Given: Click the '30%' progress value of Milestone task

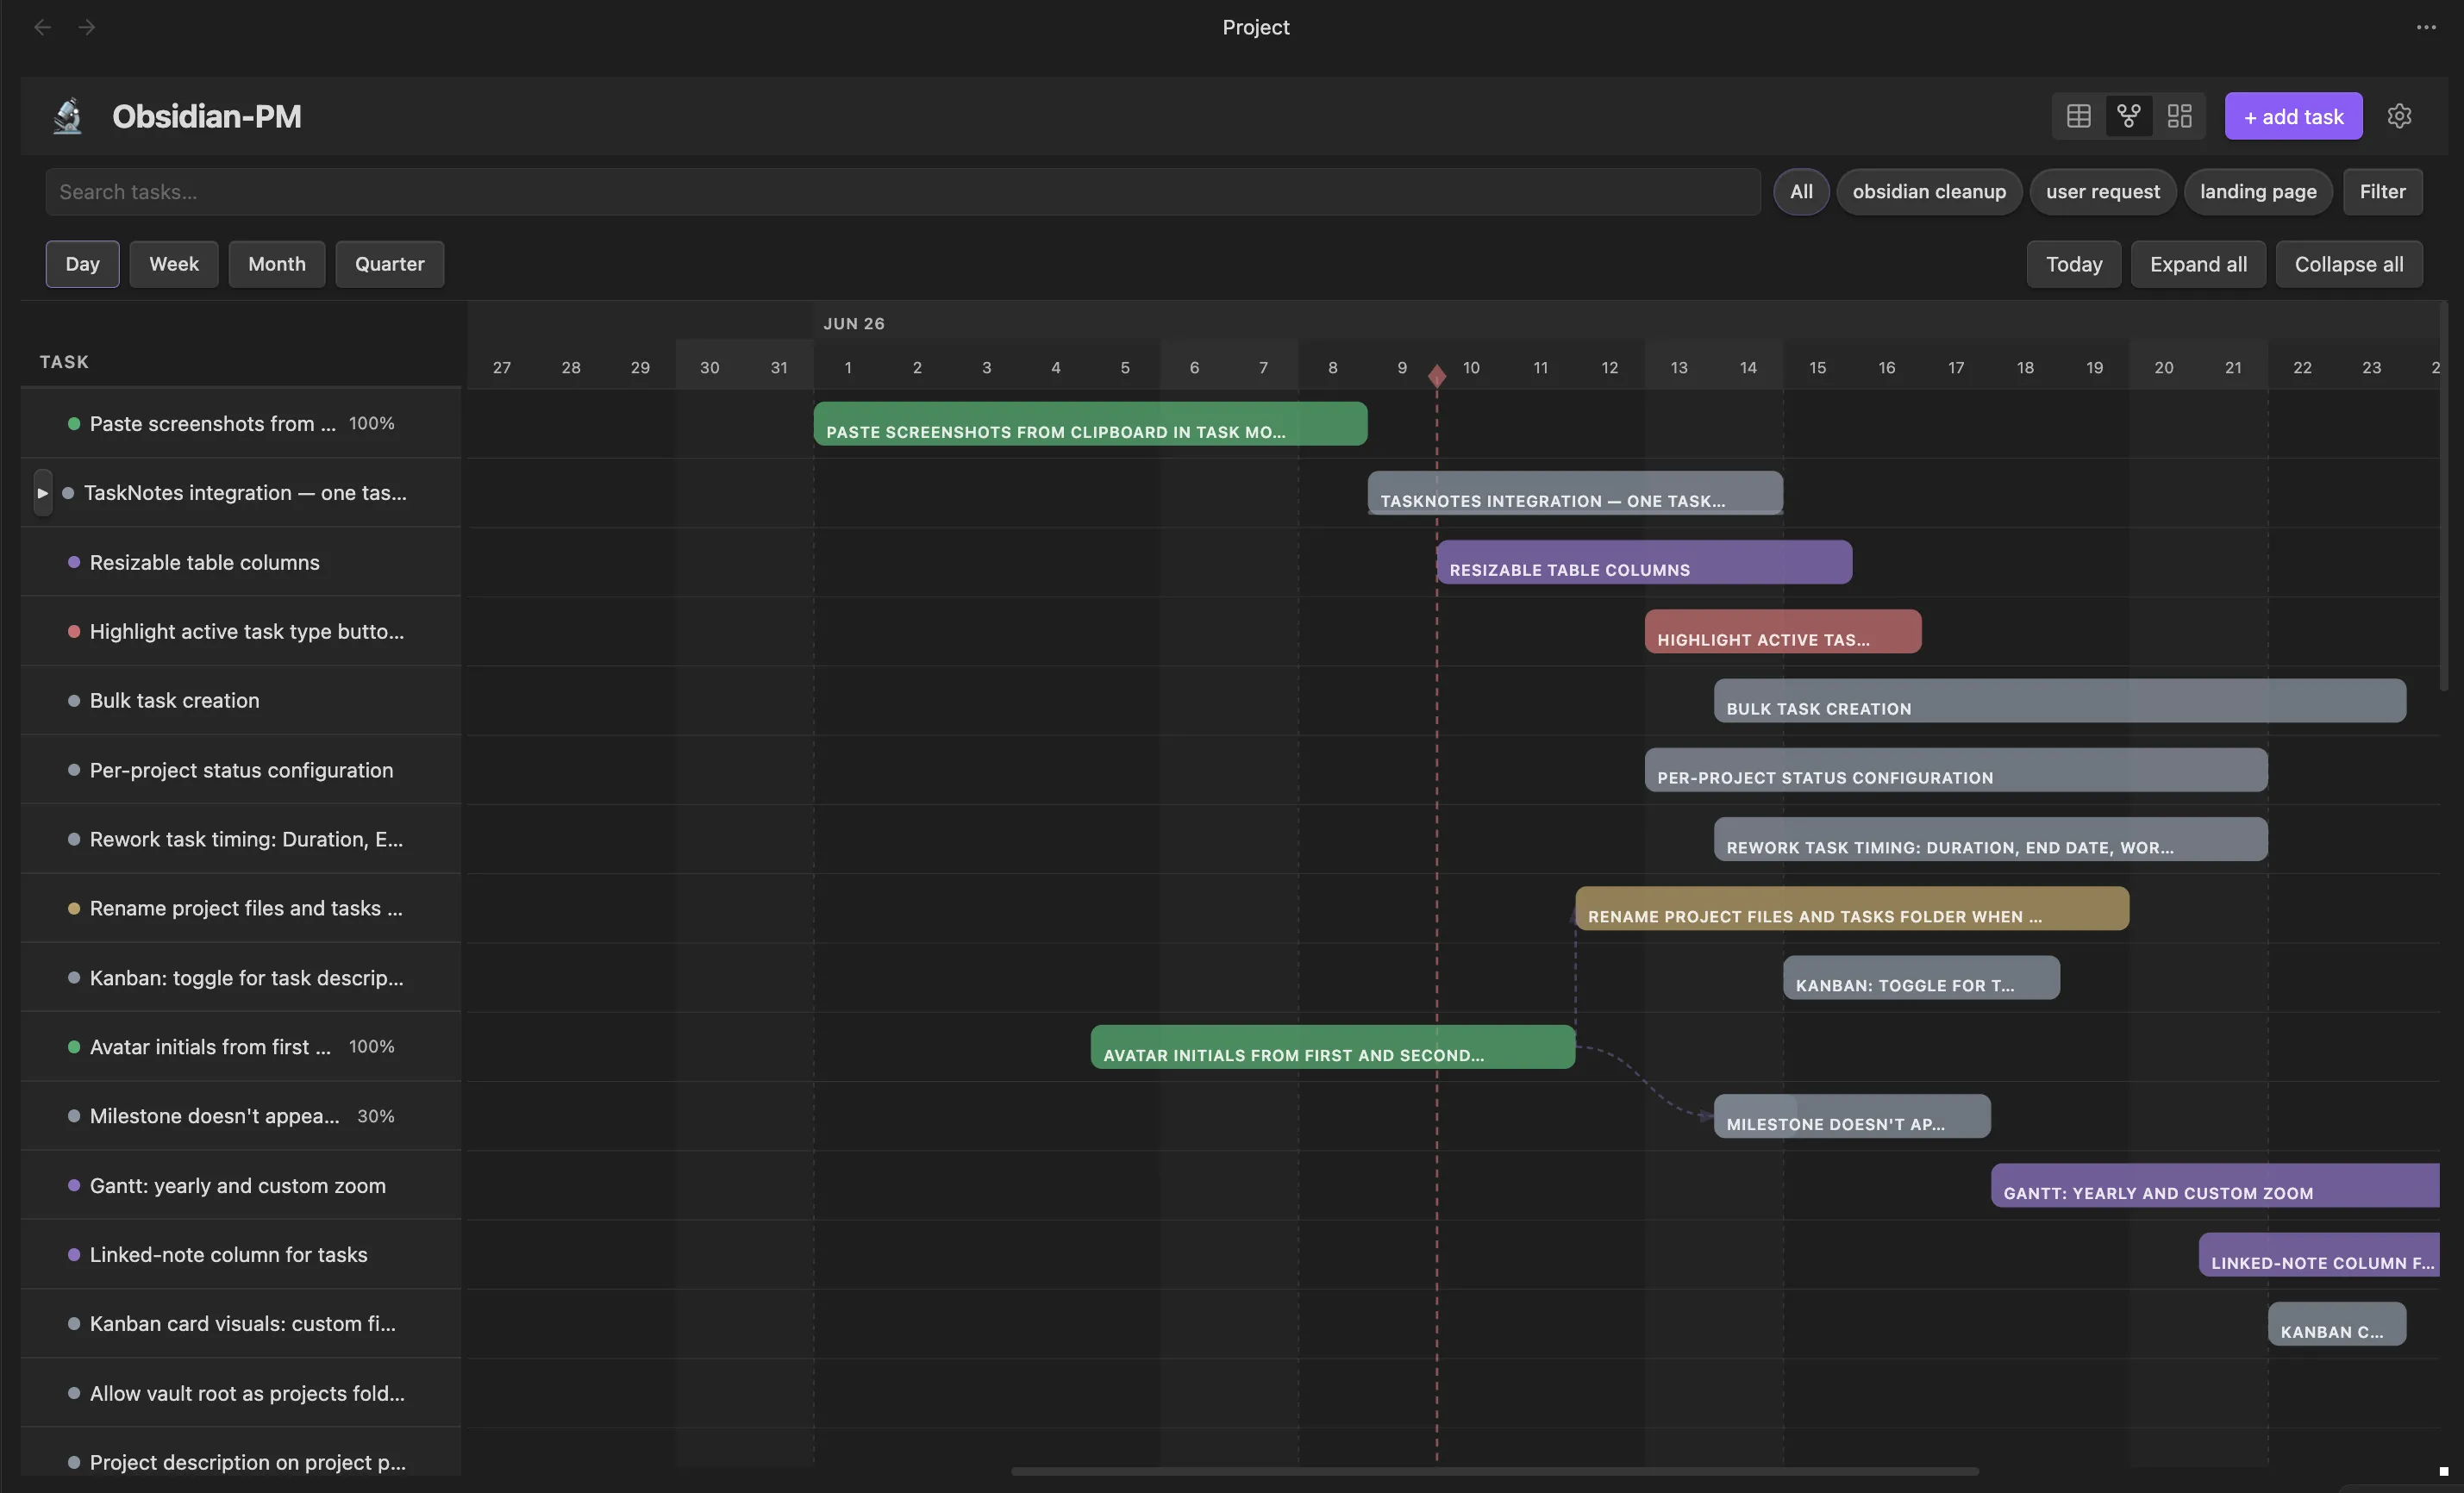Looking at the screenshot, I should tap(376, 1116).
